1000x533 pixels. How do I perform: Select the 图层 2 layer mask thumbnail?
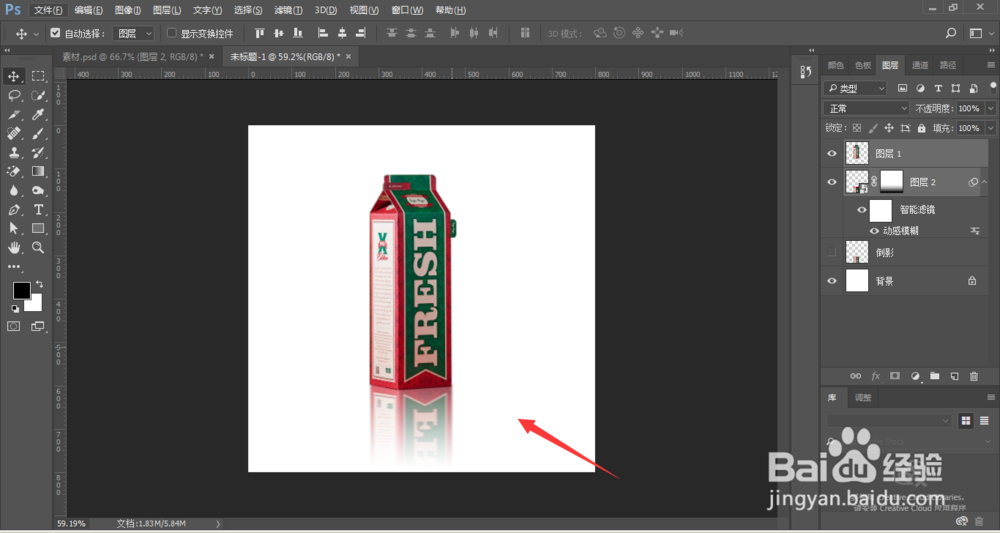(x=892, y=182)
